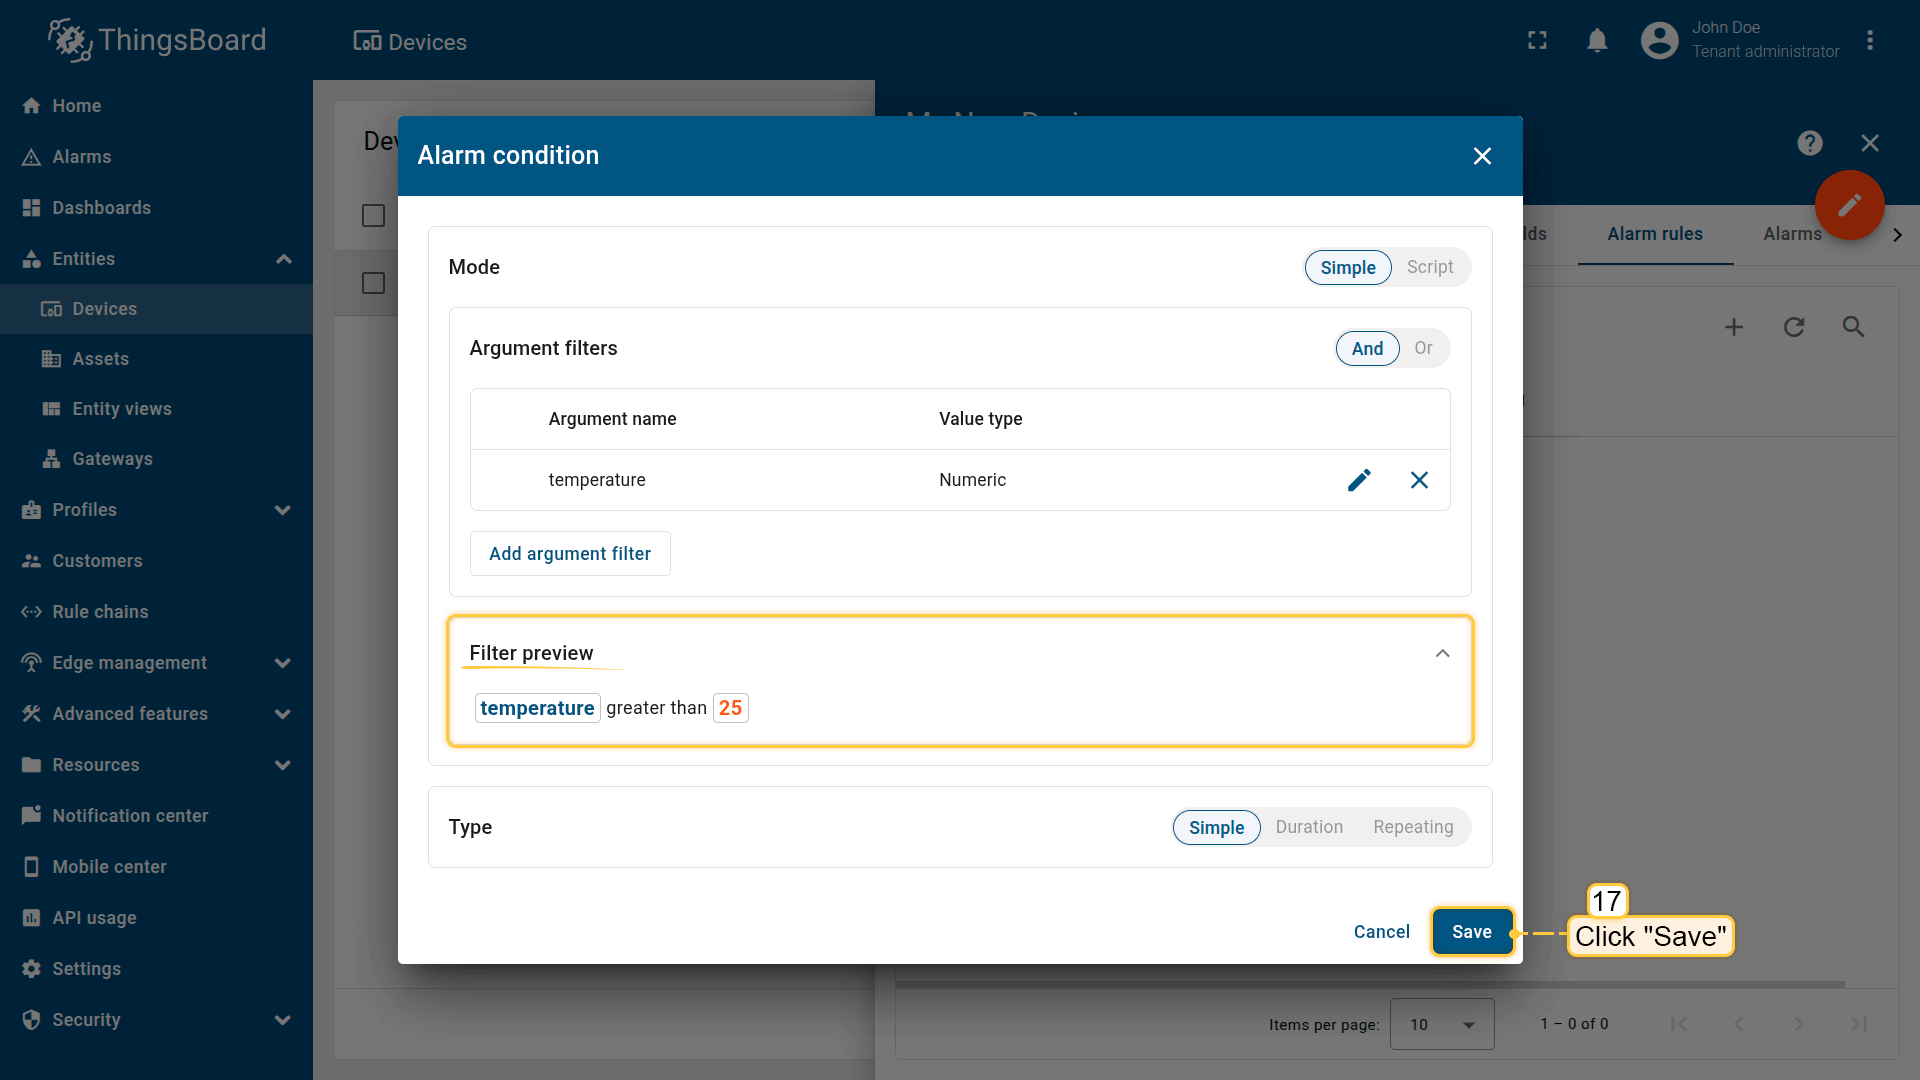Image resolution: width=1920 pixels, height=1080 pixels.
Task: Open the help question mark icon
Action: click(x=1809, y=143)
